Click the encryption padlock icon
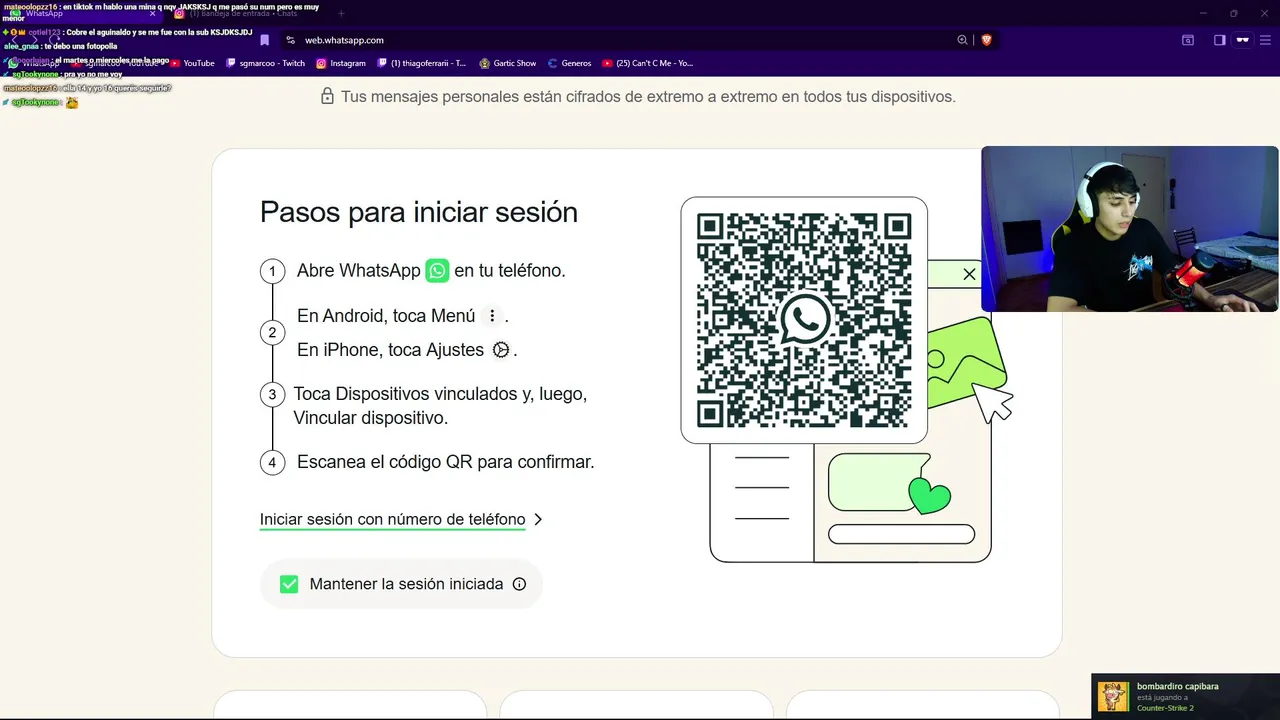This screenshot has height=720, width=1280. coord(327,97)
